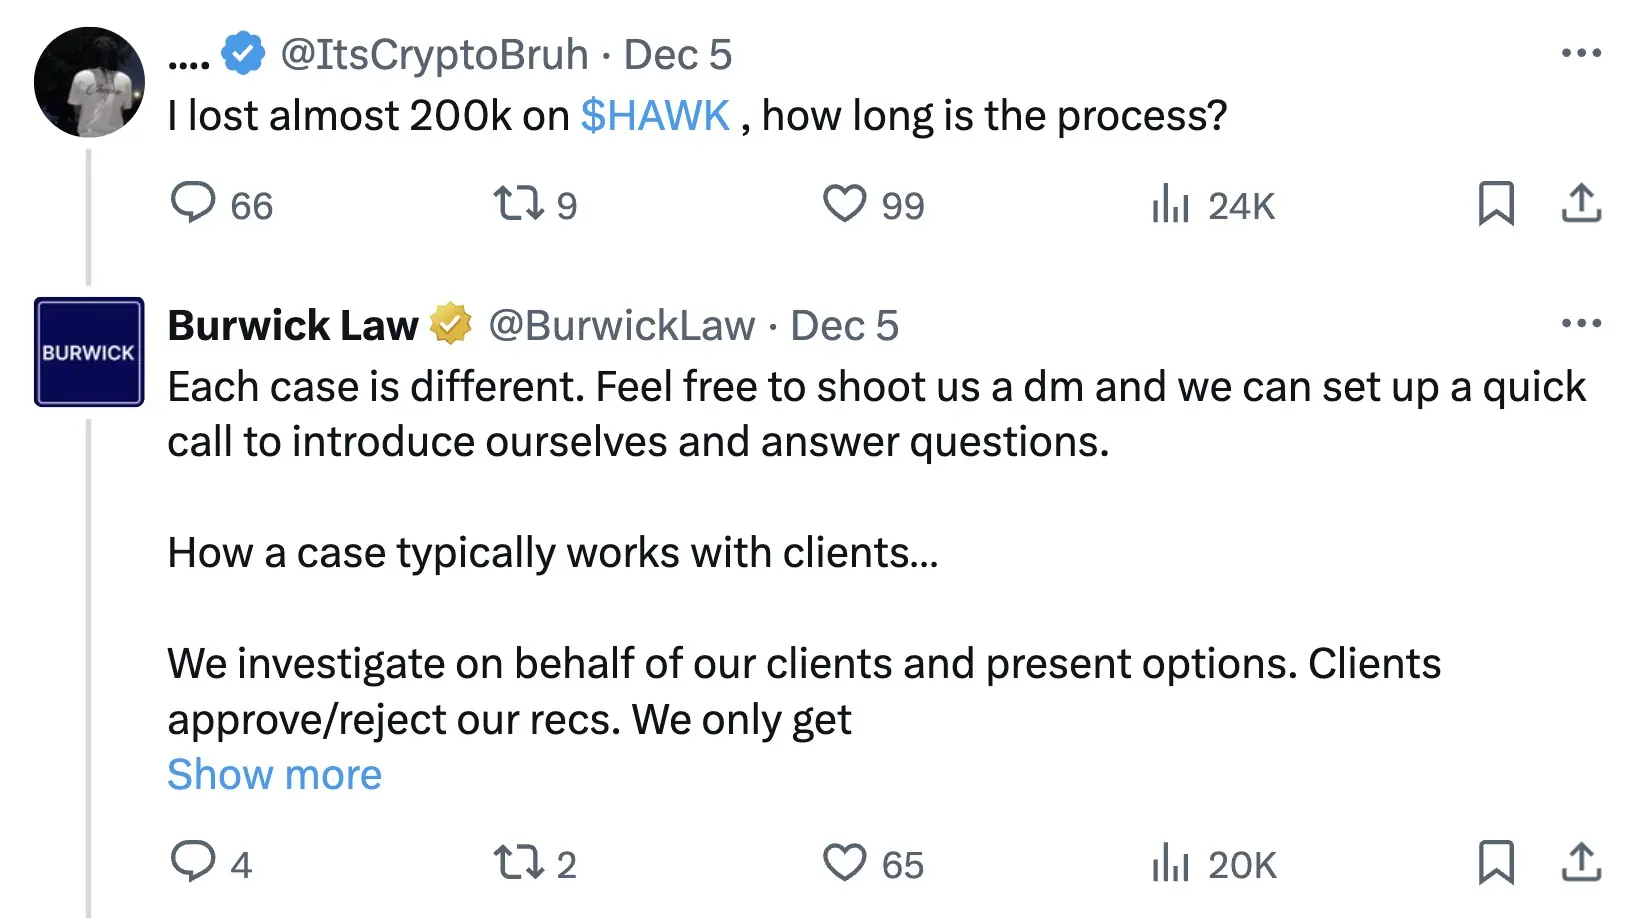Reply to ItsCryptoBruh's $HAWK tweet
The width and height of the screenshot is (1646, 918).
click(x=193, y=203)
